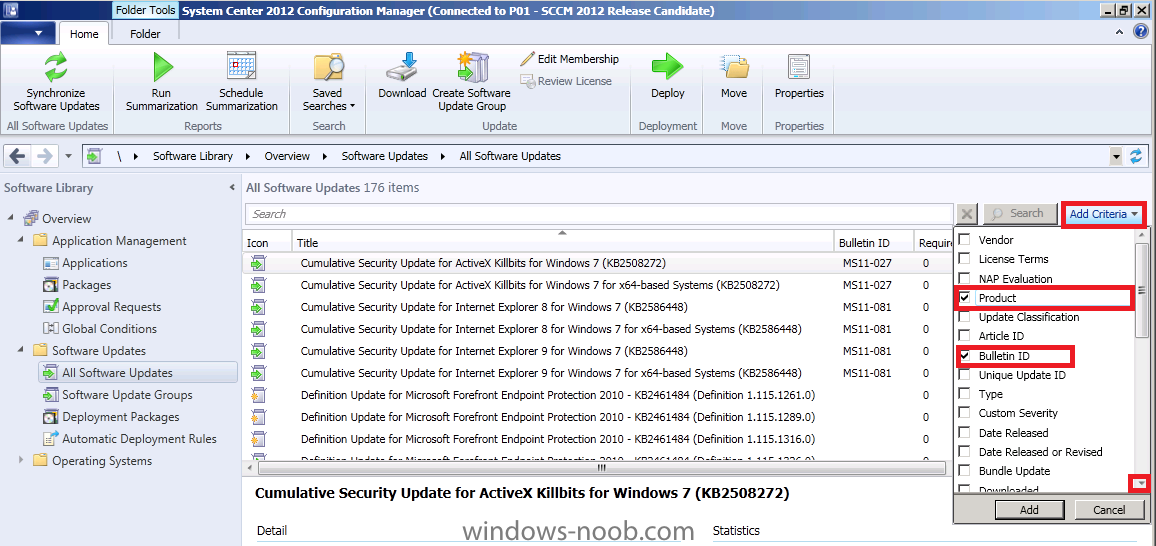This screenshot has width=1156, height=546.
Task: Sort by the Bulletin ID column
Action: point(873,242)
